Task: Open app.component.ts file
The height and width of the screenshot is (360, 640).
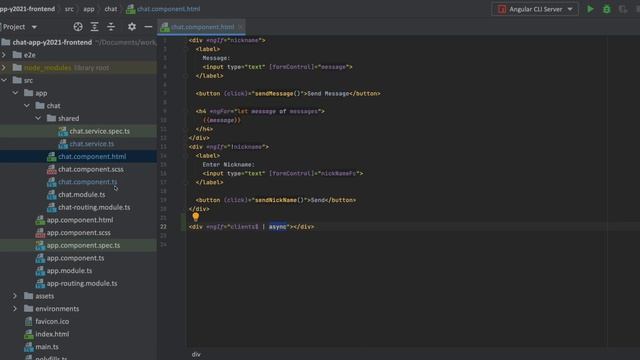Action: [75, 258]
